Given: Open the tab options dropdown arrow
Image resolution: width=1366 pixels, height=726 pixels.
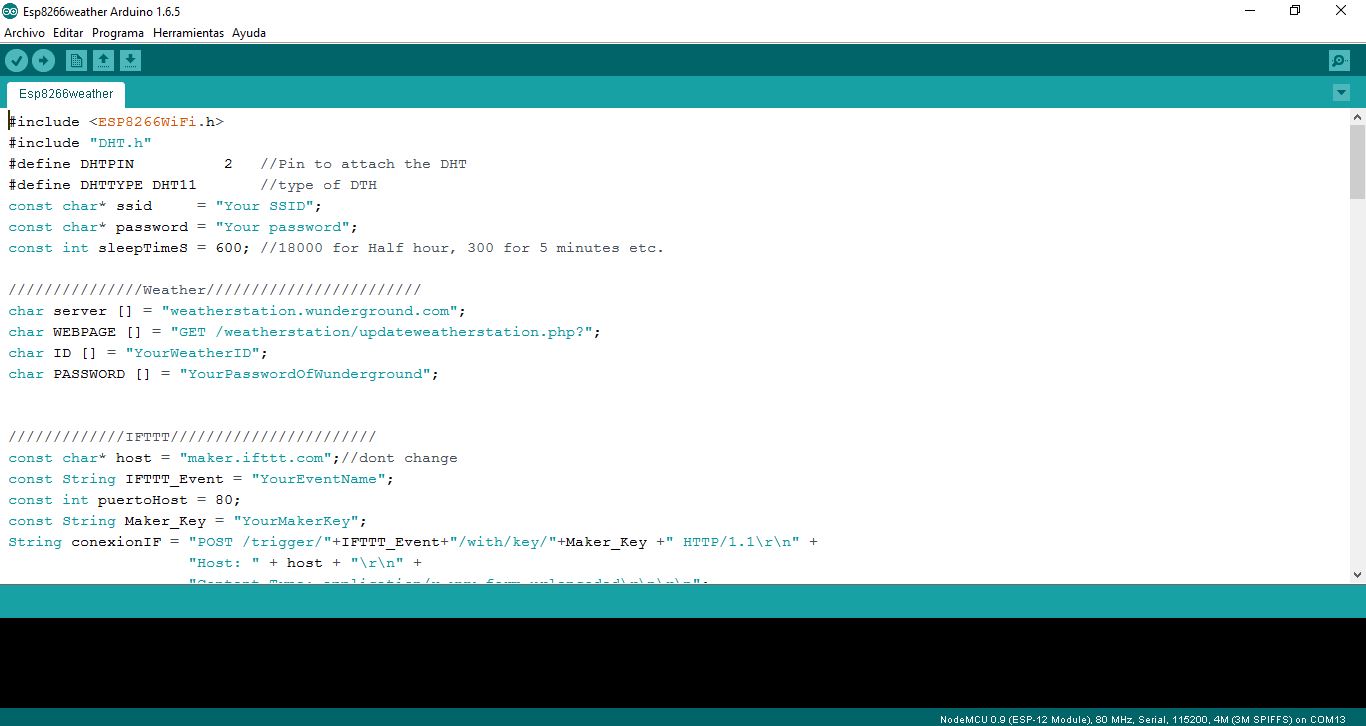Looking at the screenshot, I should [1341, 93].
